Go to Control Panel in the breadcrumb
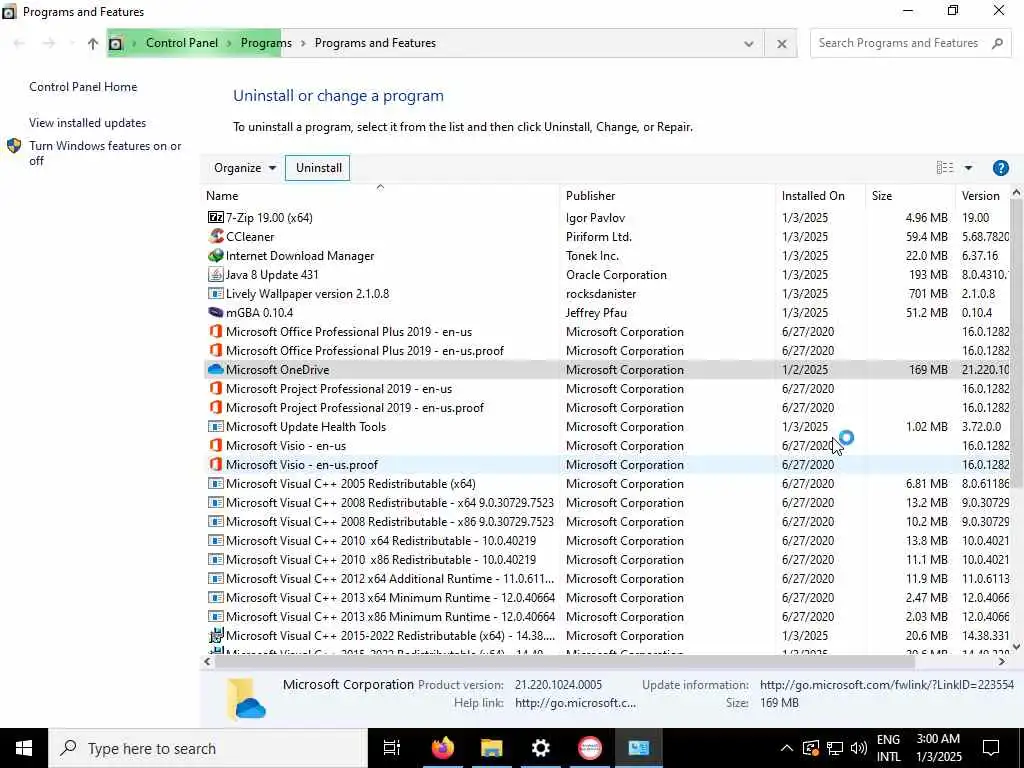1024x768 pixels. pyautogui.click(x=182, y=43)
